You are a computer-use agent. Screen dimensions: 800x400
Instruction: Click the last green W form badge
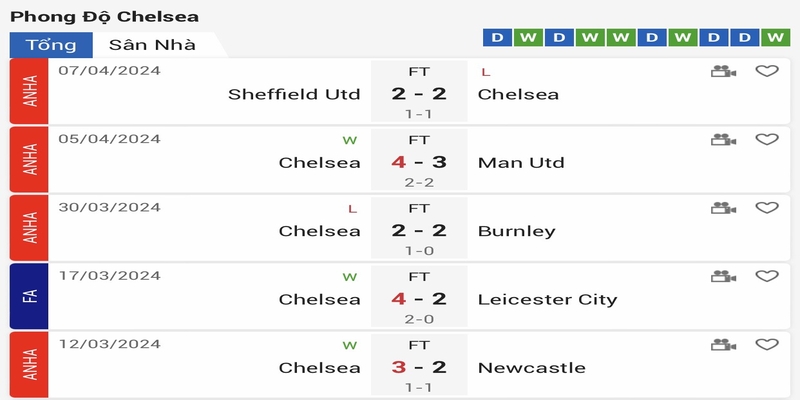tap(776, 38)
